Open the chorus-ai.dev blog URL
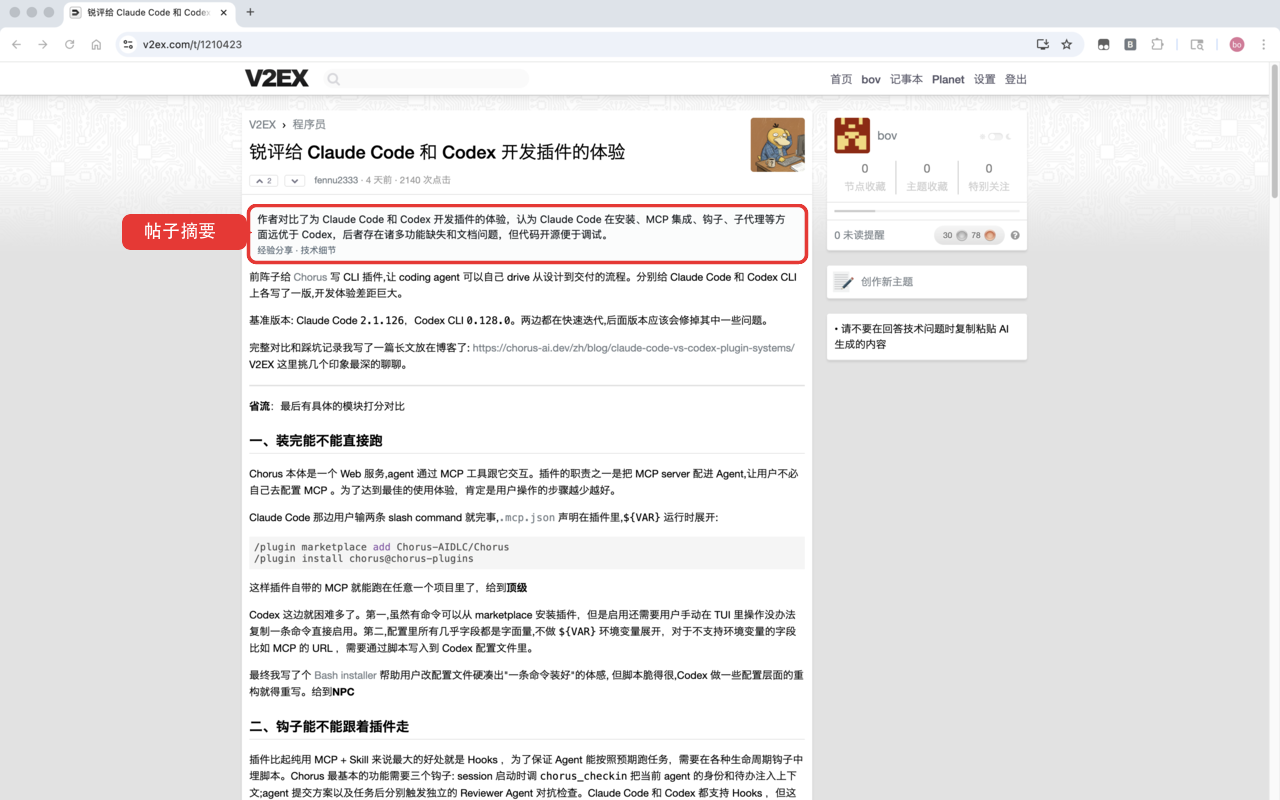 633,348
